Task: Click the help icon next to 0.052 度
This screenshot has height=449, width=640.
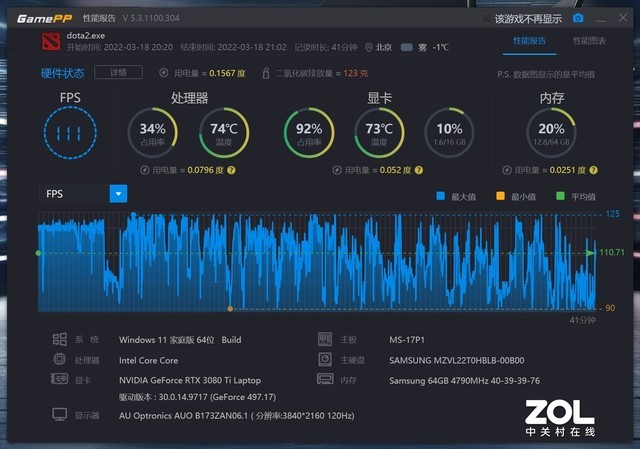Action: click(x=418, y=170)
